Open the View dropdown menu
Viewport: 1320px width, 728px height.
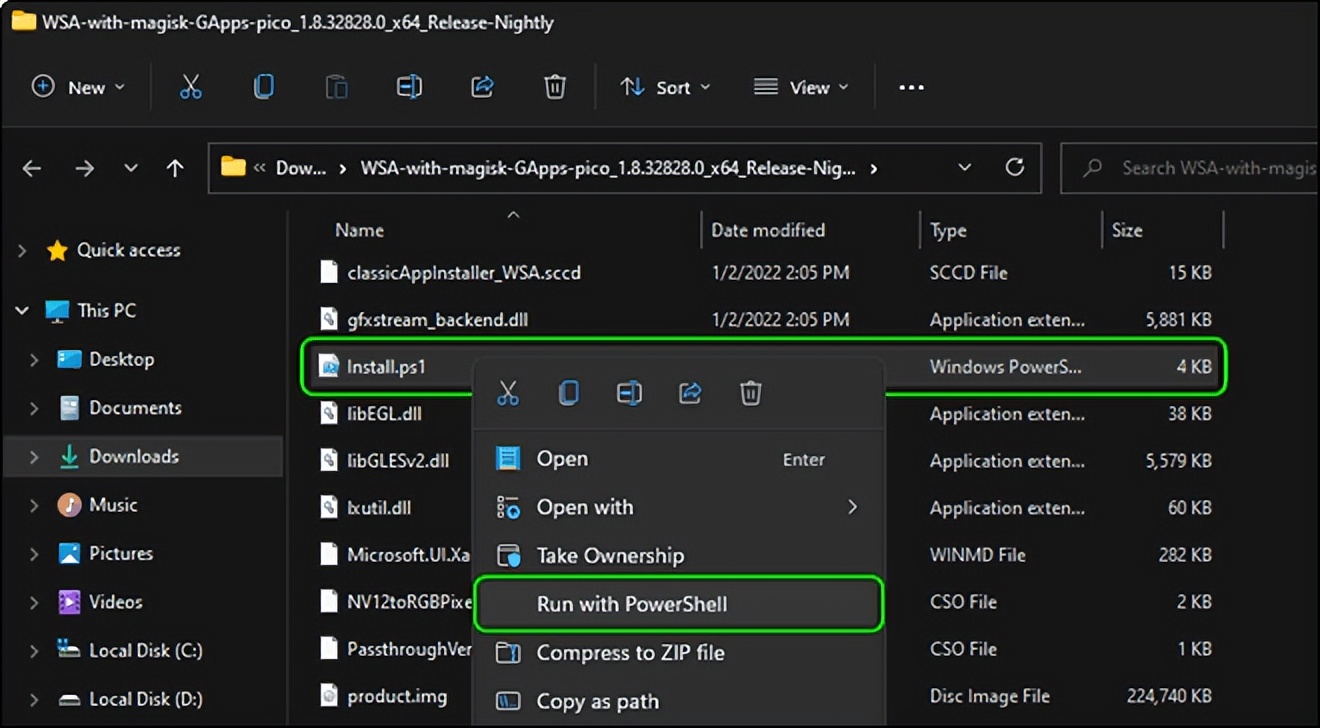click(x=801, y=87)
